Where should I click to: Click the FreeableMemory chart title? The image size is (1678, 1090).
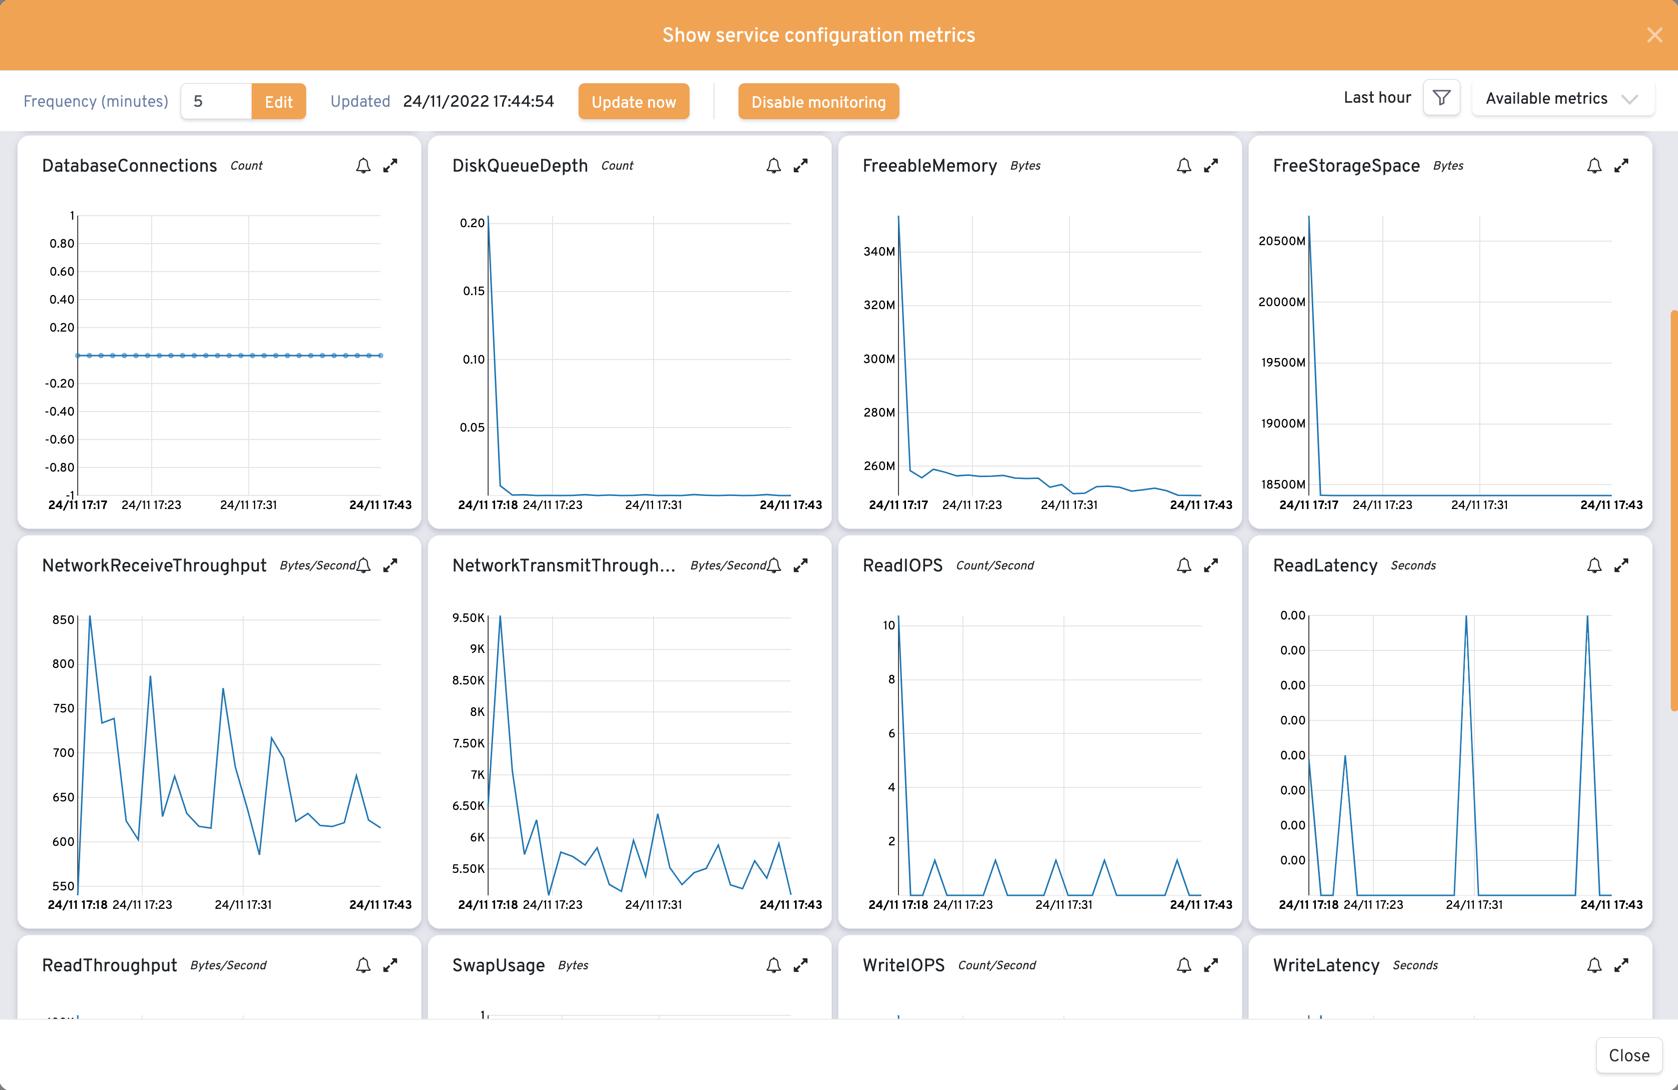coord(929,166)
